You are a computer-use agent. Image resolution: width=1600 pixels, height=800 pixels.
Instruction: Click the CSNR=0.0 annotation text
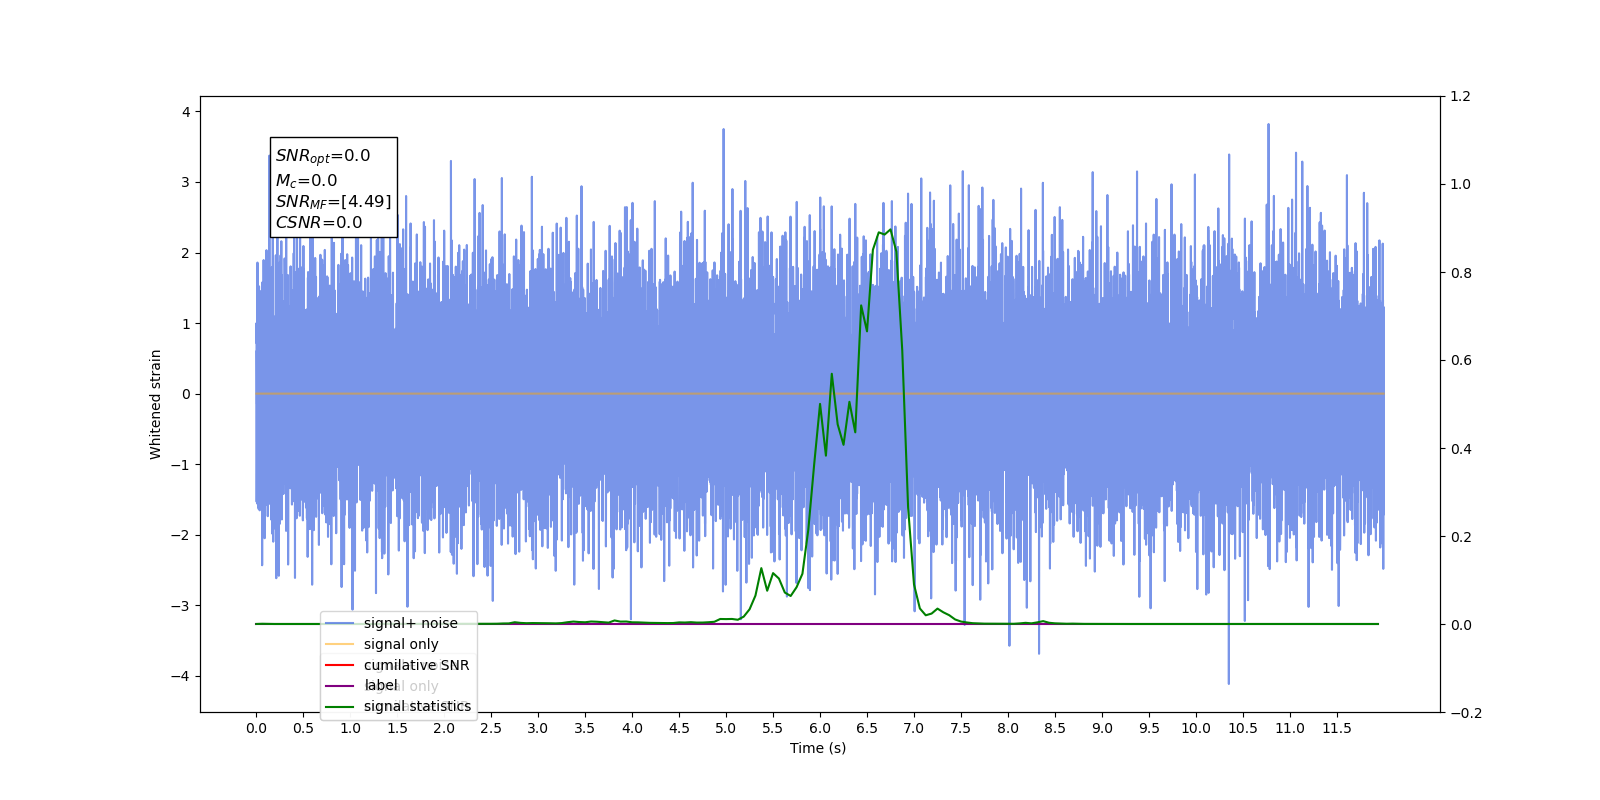point(319,223)
